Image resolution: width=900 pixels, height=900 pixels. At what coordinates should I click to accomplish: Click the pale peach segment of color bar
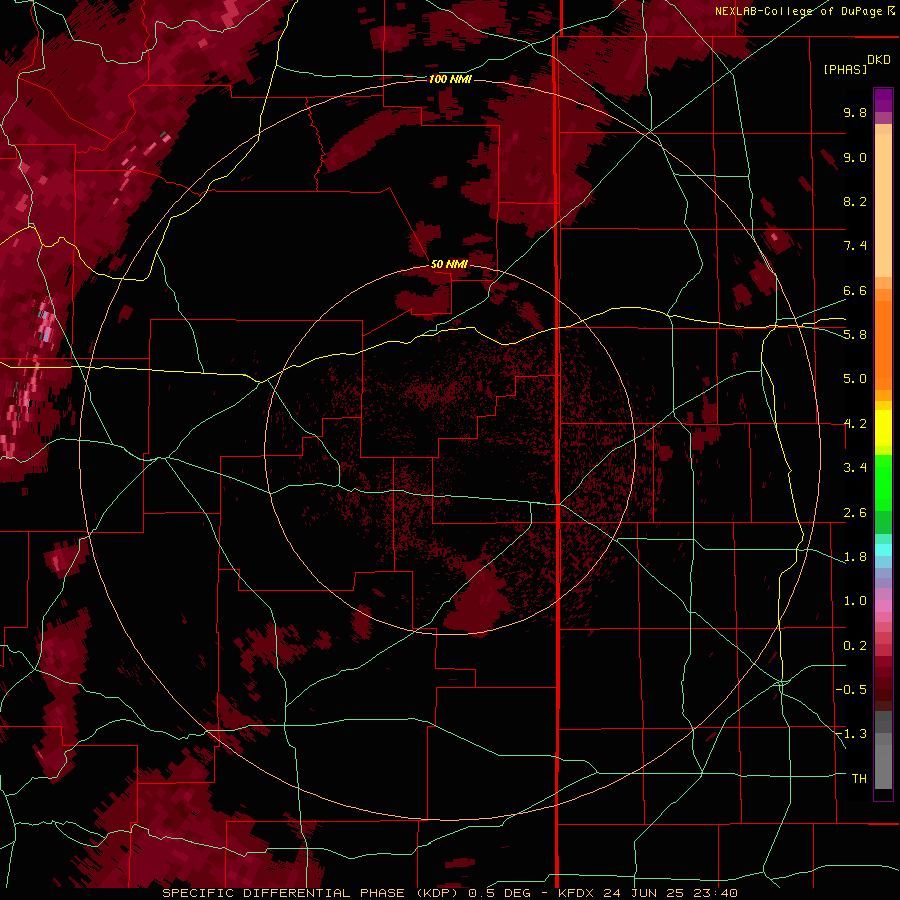click(x=883, y=207)
